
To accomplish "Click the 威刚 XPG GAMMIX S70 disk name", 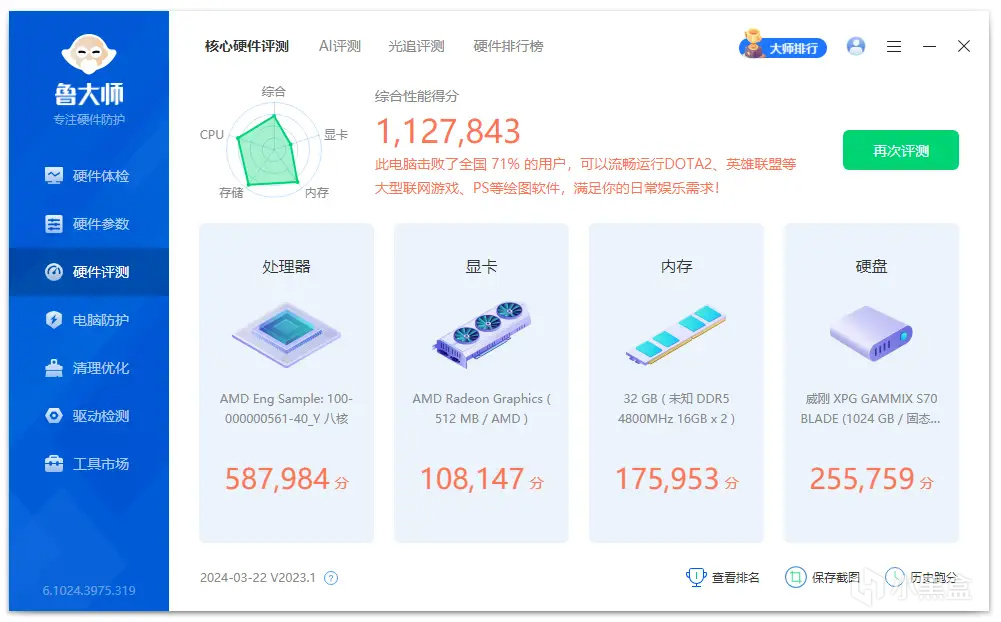I will click(871, 409).
